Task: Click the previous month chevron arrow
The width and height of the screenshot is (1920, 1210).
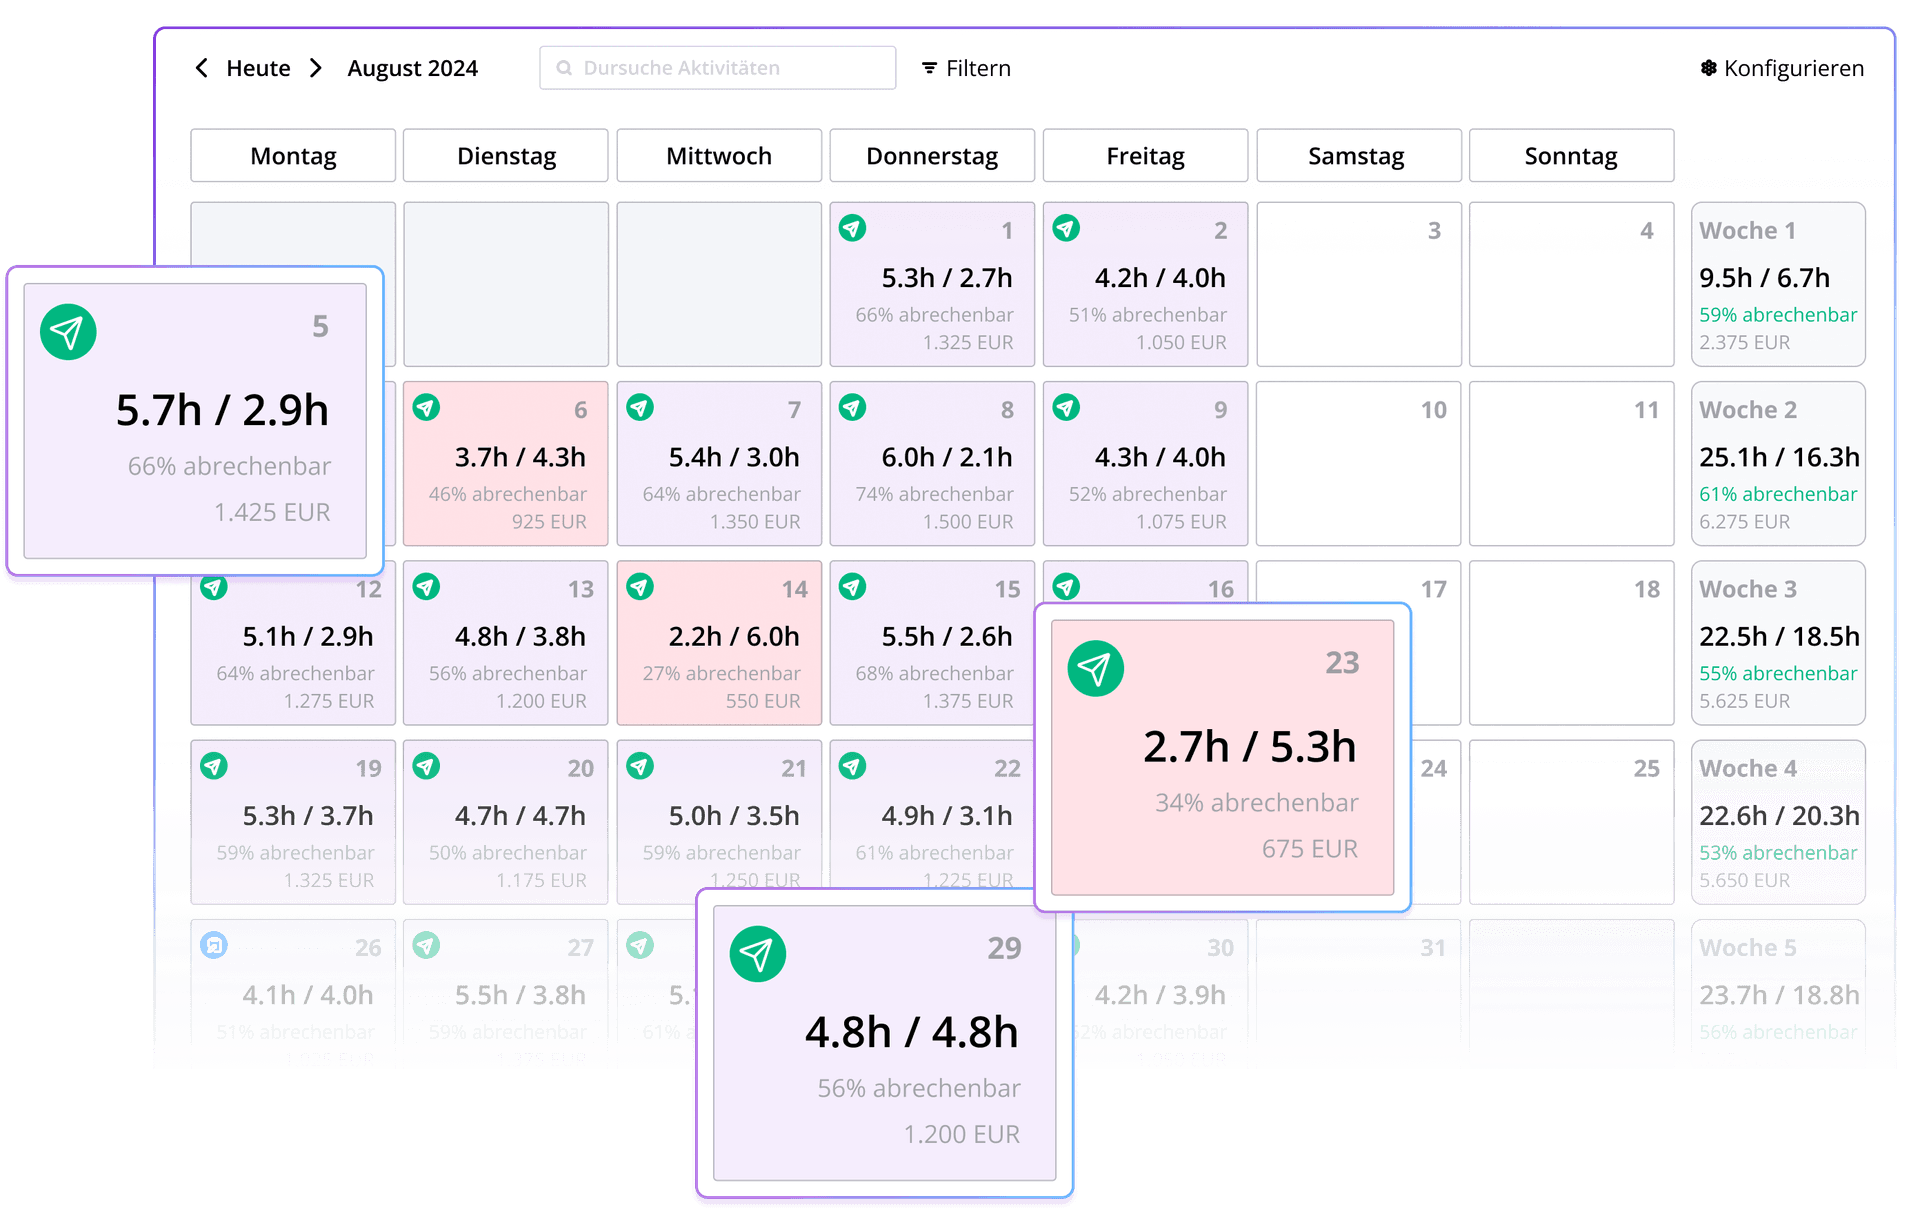Action: coord(202,68)
